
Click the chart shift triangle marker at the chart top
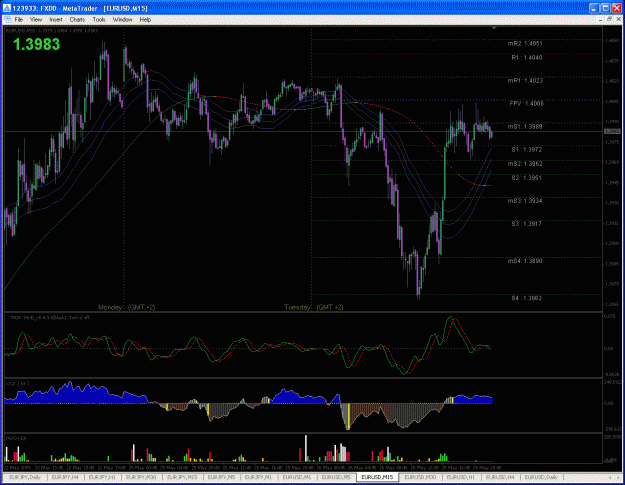coord(494,28)
